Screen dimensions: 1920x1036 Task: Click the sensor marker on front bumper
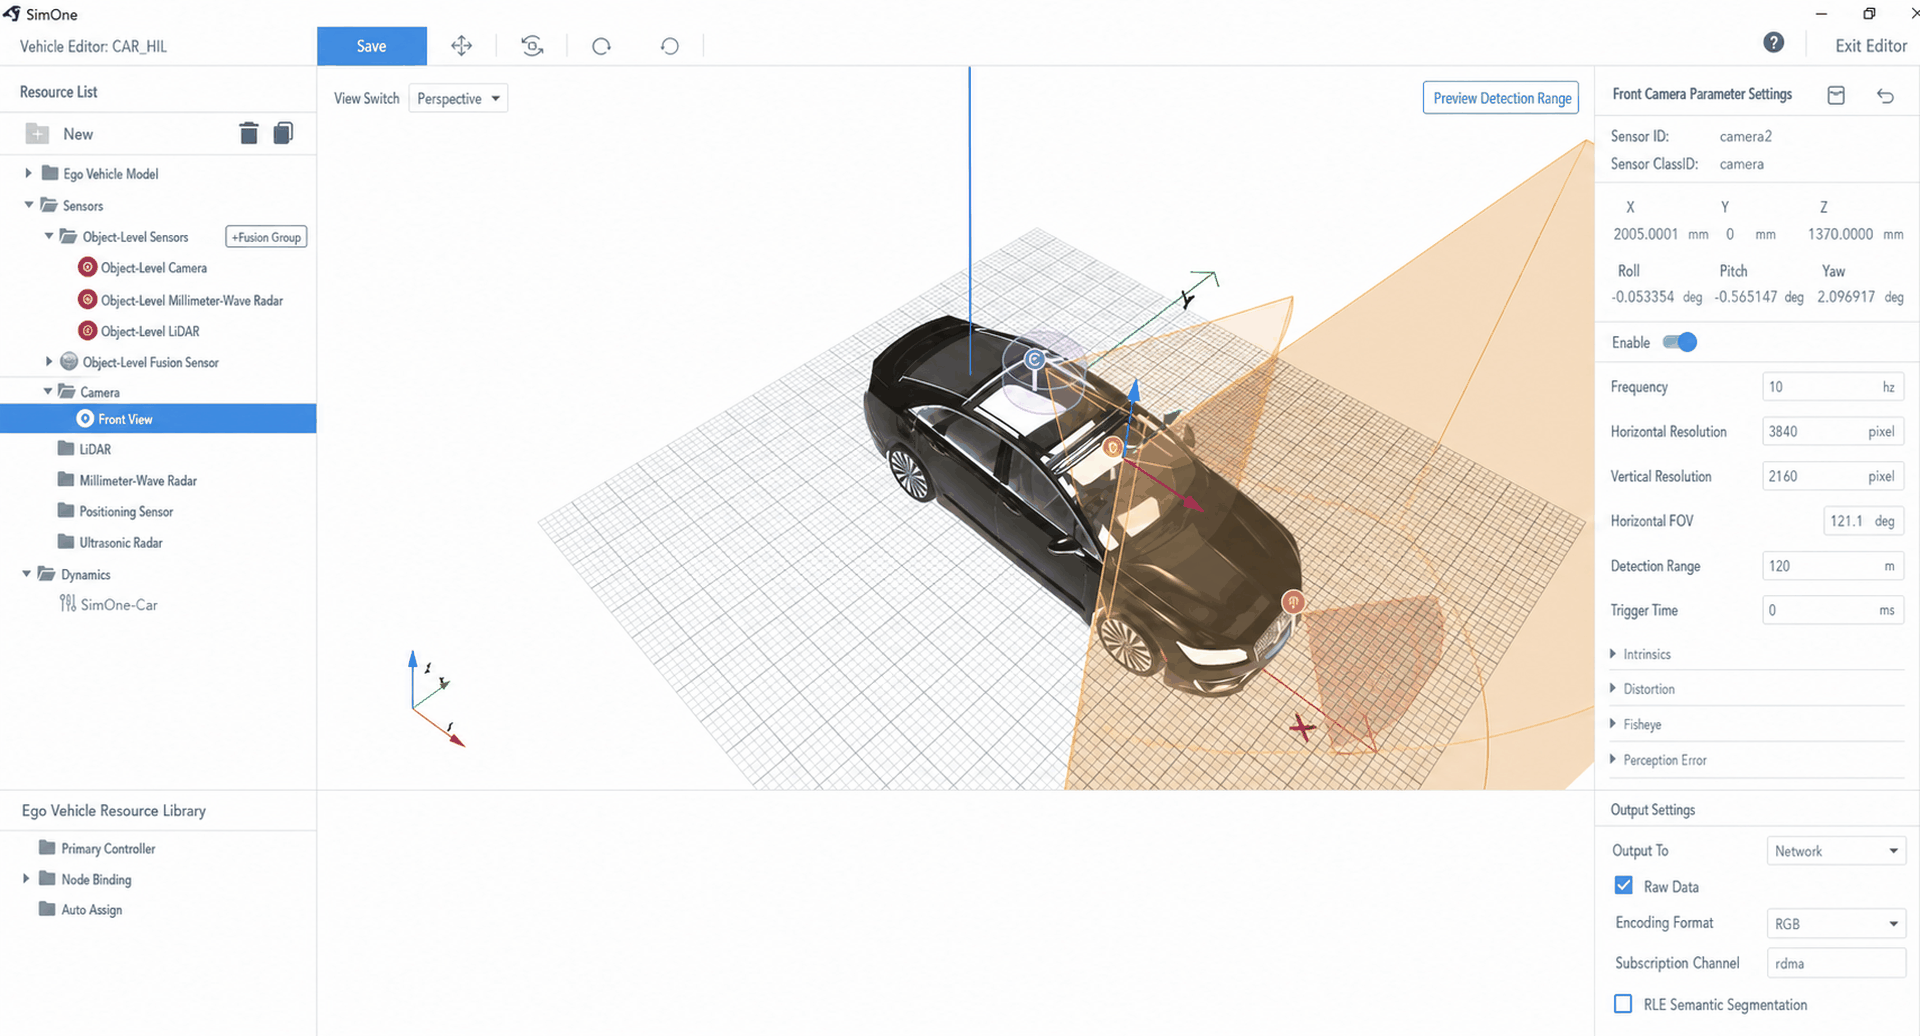pos(1294,602)
